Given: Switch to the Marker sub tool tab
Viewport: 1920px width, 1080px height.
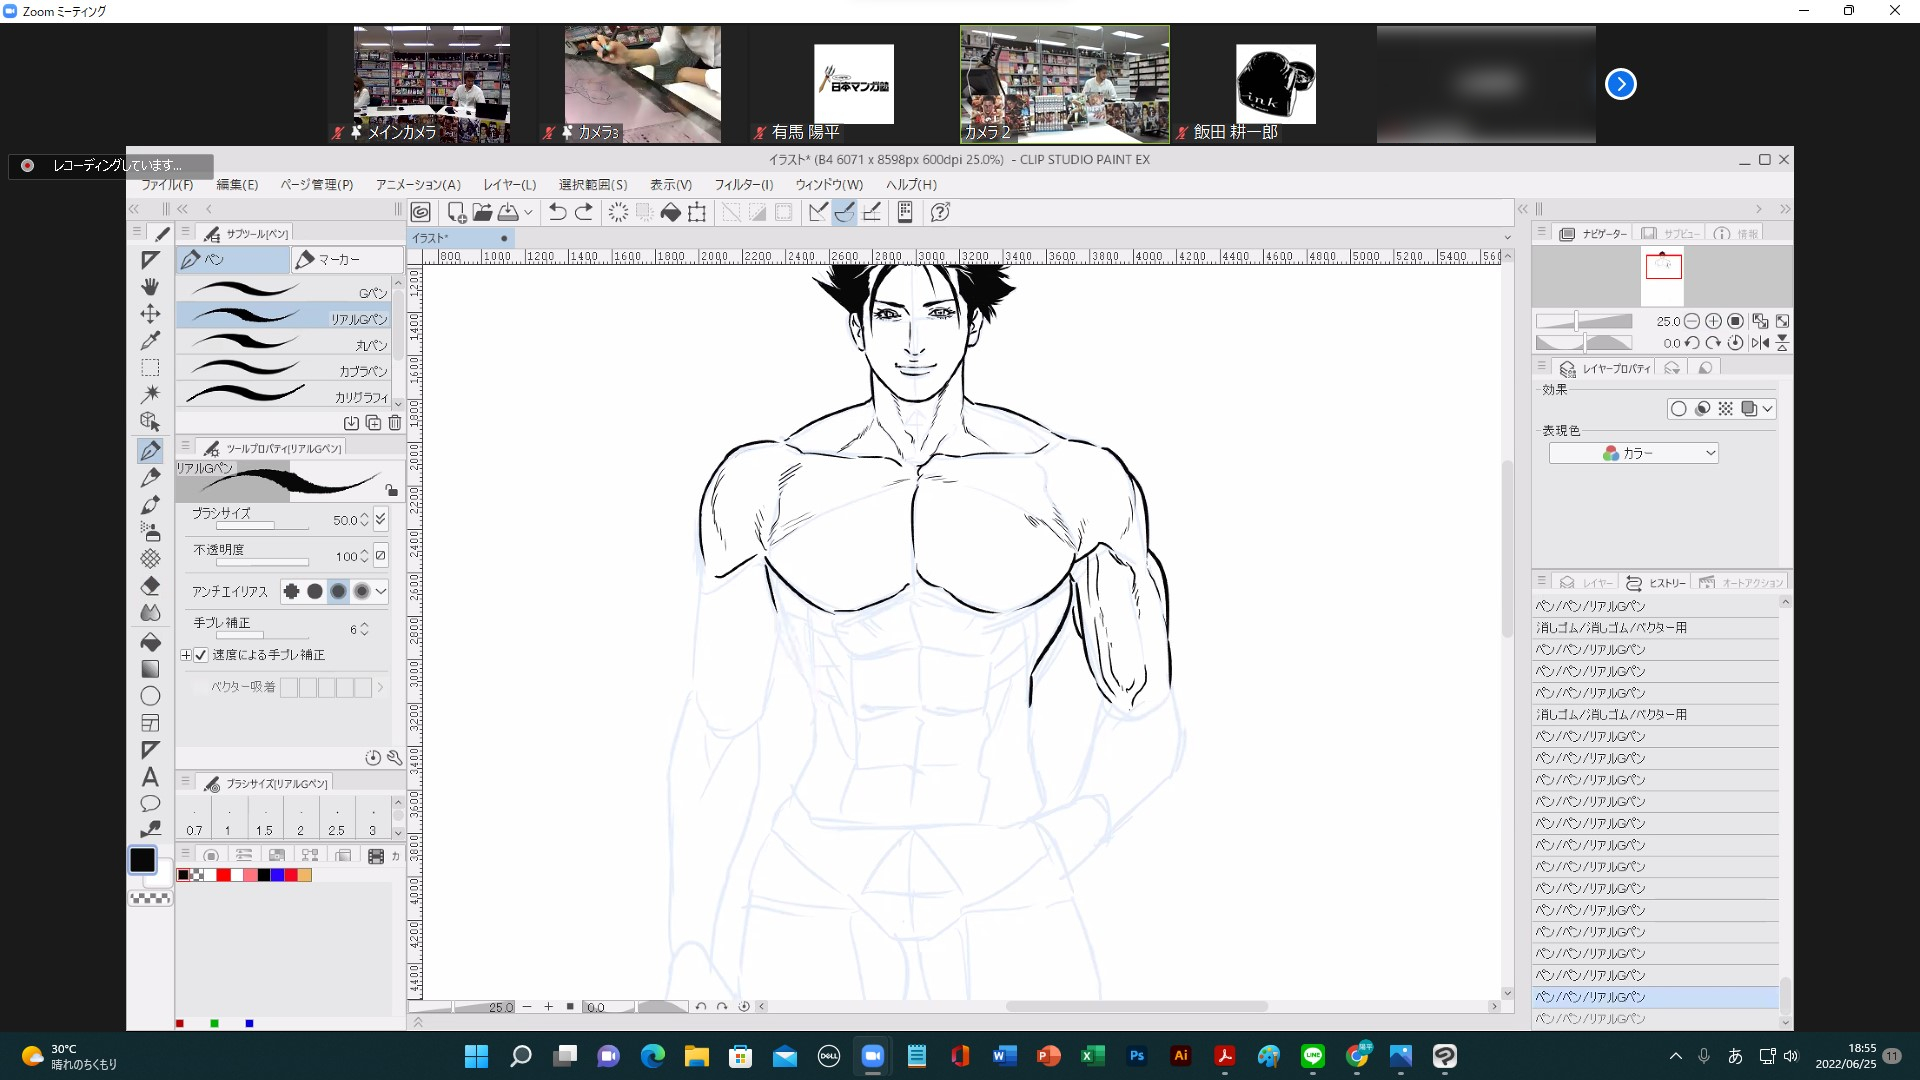Looking at the screenshot, I should click(347, 260).
